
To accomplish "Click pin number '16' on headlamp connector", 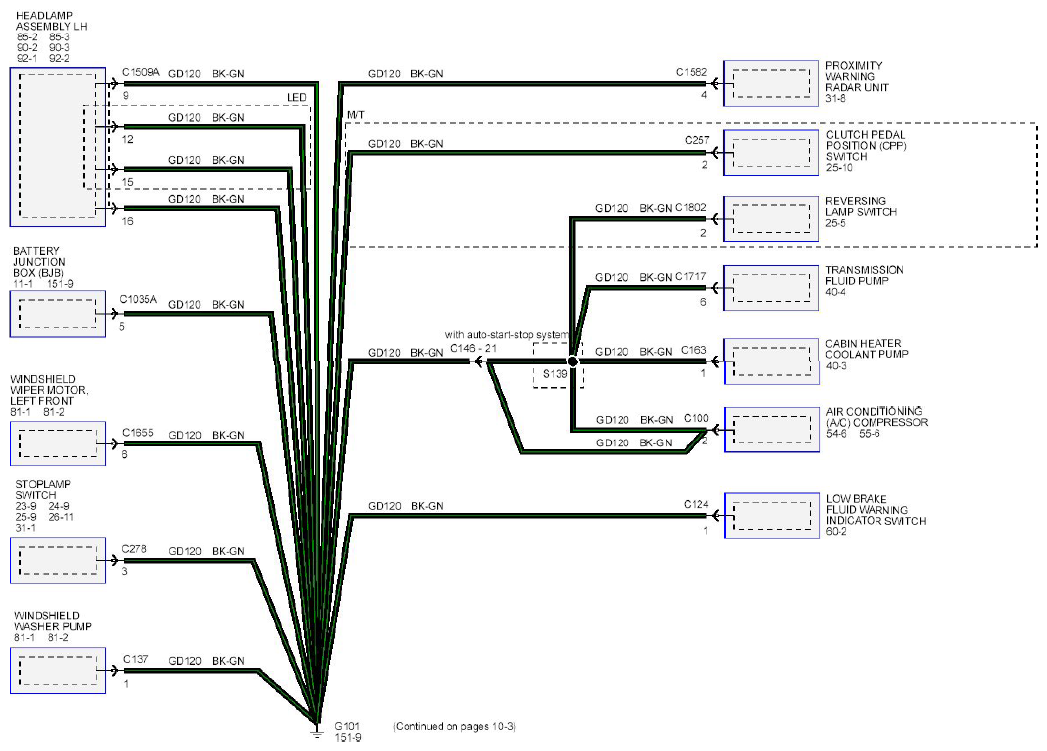I will pos(128,221).
